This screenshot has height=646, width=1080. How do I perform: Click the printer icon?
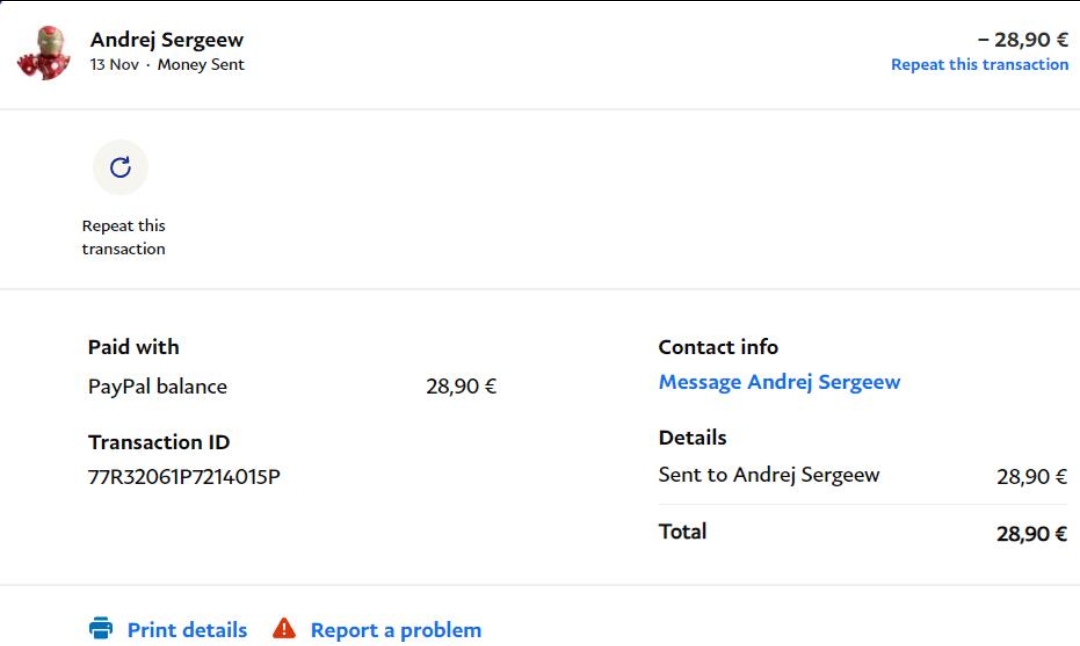[x=101, y=629]
